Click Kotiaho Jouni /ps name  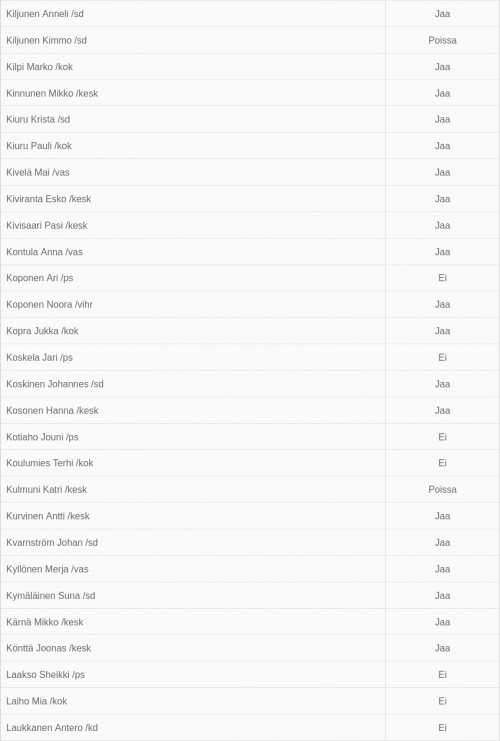(x=42, y=437)
